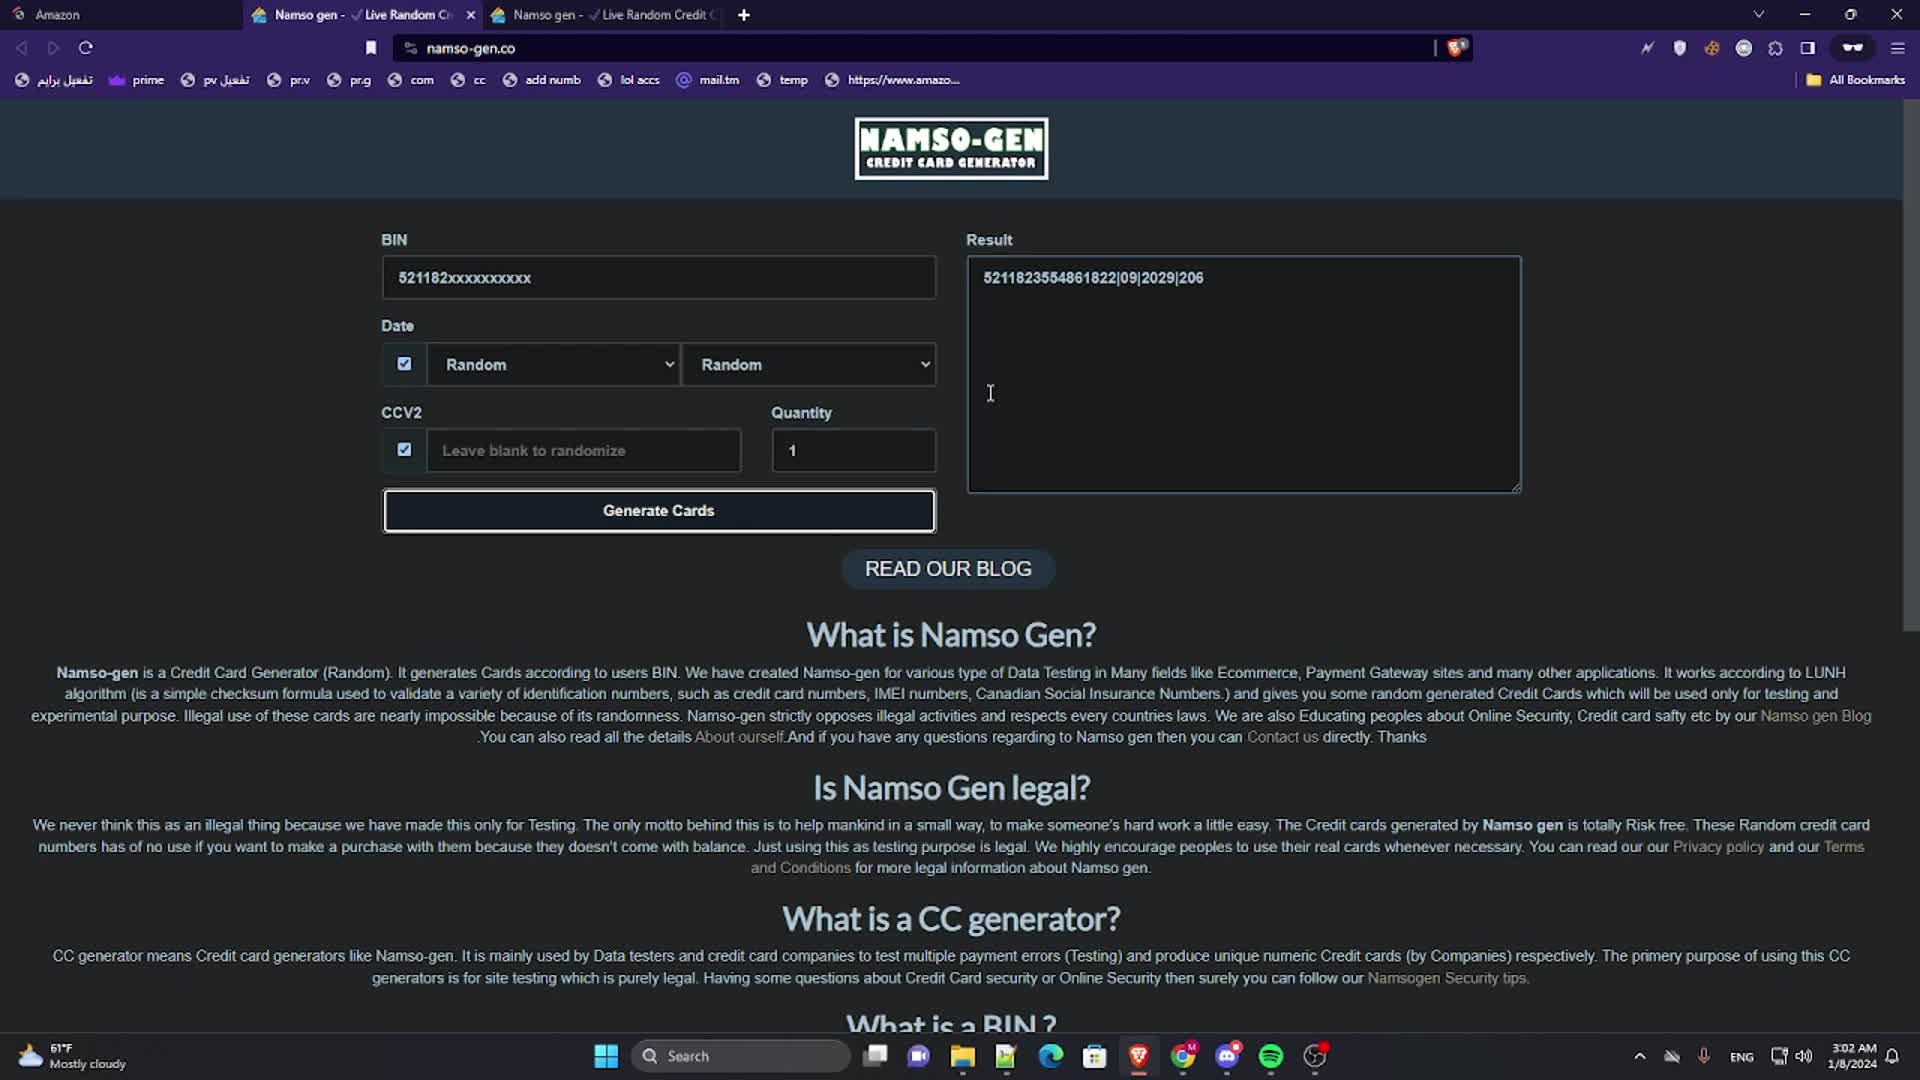Open the browser extensions puzzle icon

click(1775, 47)
